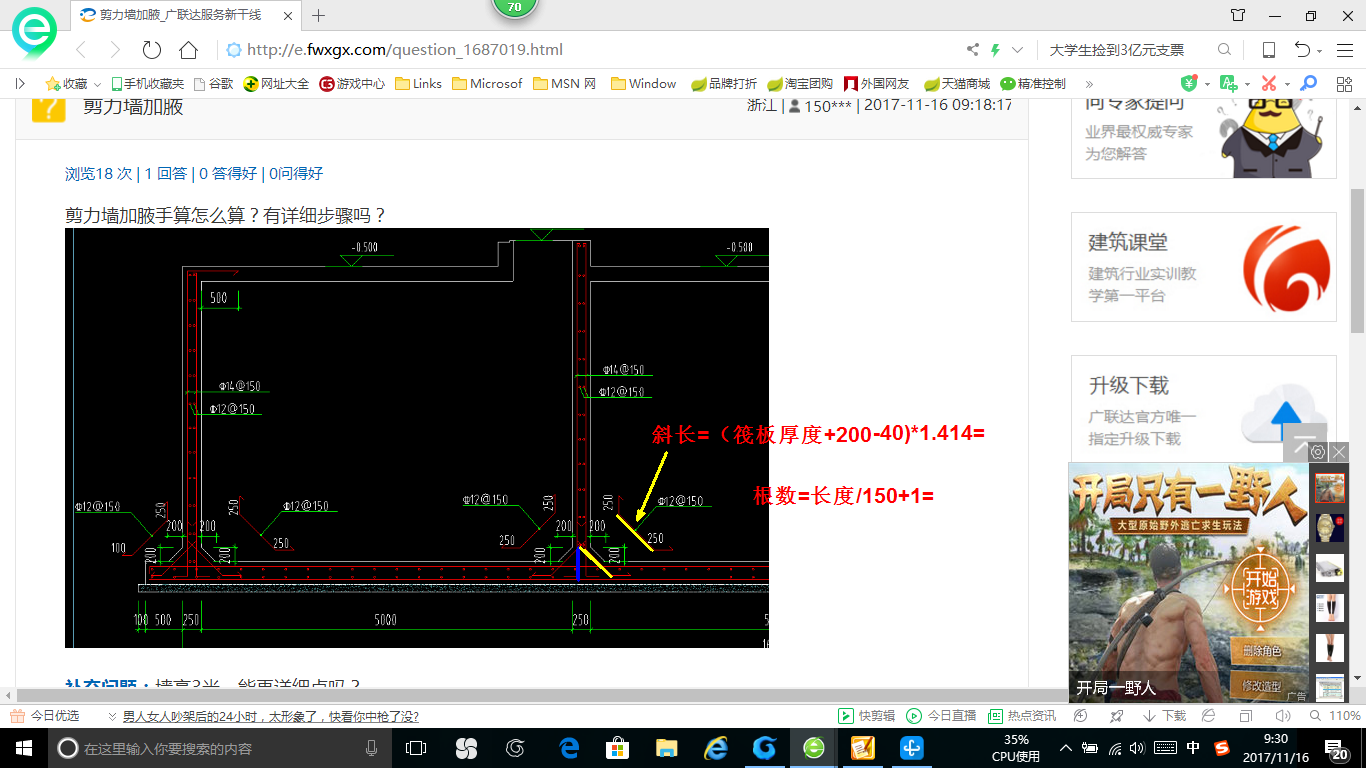Close the game ad popup
Viewport: 1366px width, 768px height.
(x=1339, y=452)
